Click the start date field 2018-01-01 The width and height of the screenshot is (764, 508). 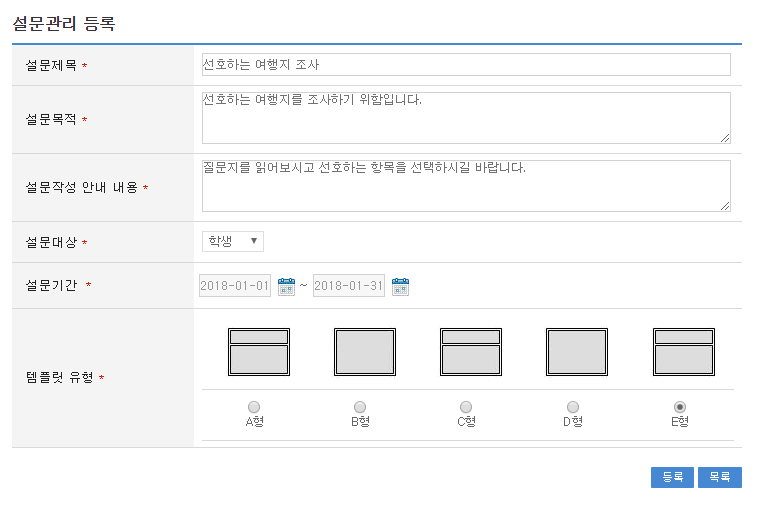point(235,286)
